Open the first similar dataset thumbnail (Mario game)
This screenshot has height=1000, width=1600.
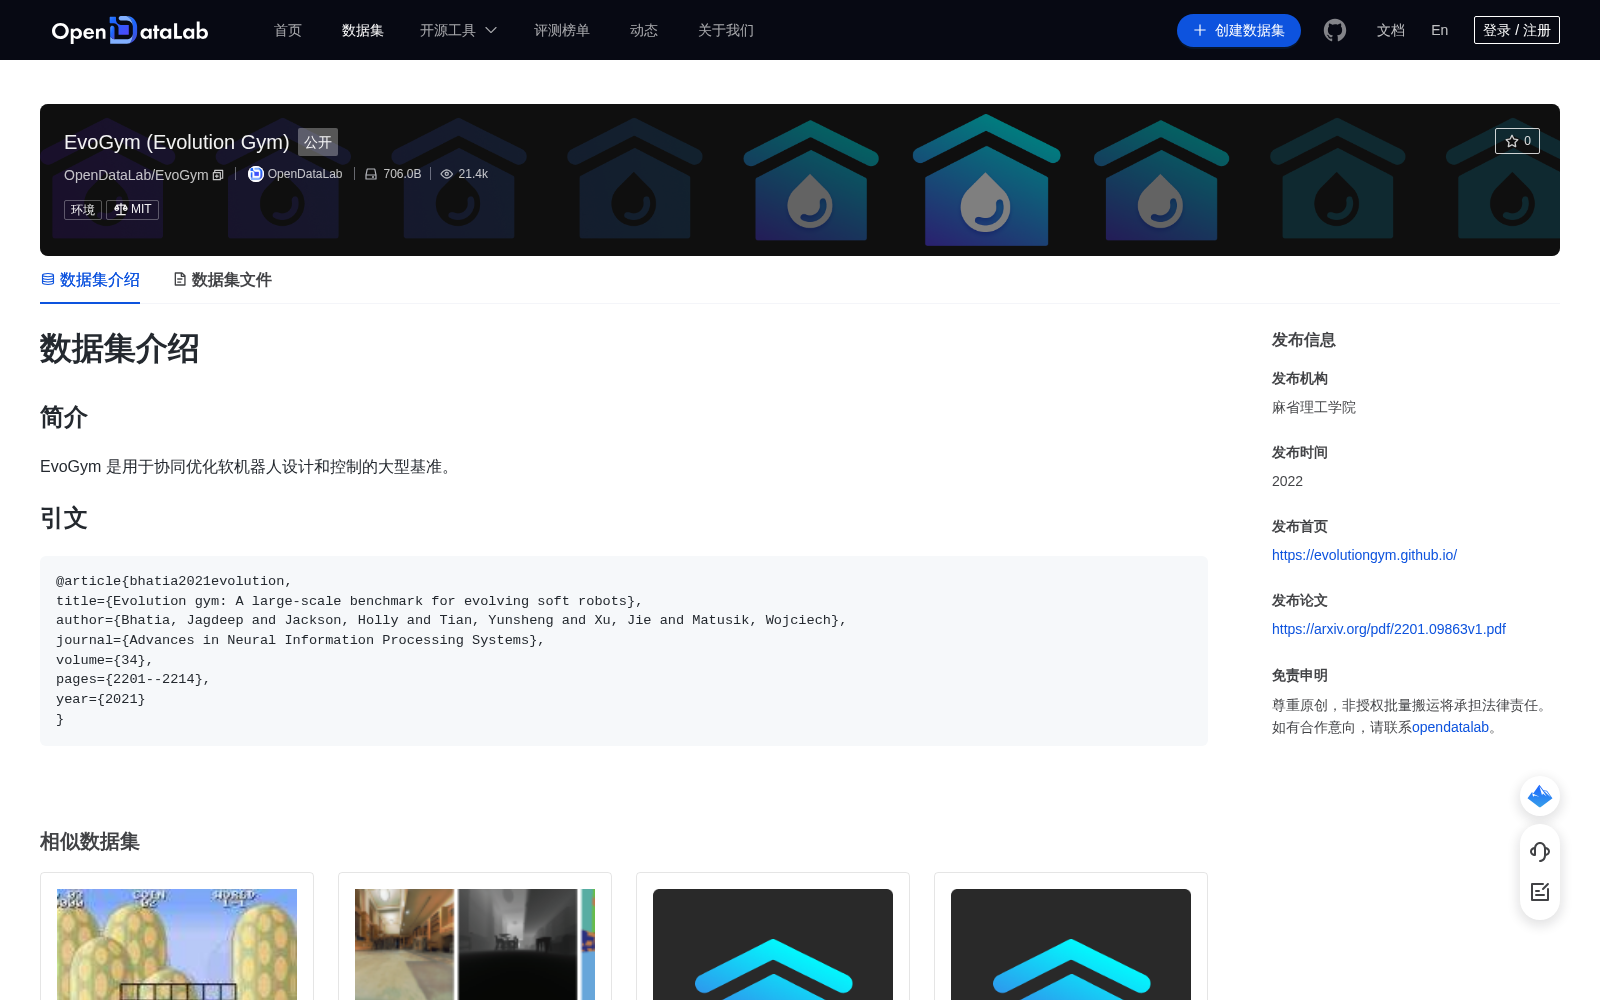tap(177, 944)
